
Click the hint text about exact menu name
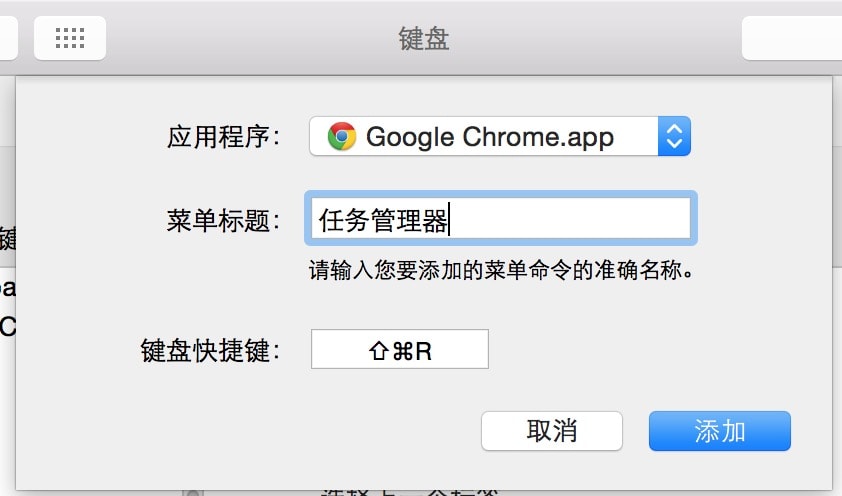tap(500, 270)
